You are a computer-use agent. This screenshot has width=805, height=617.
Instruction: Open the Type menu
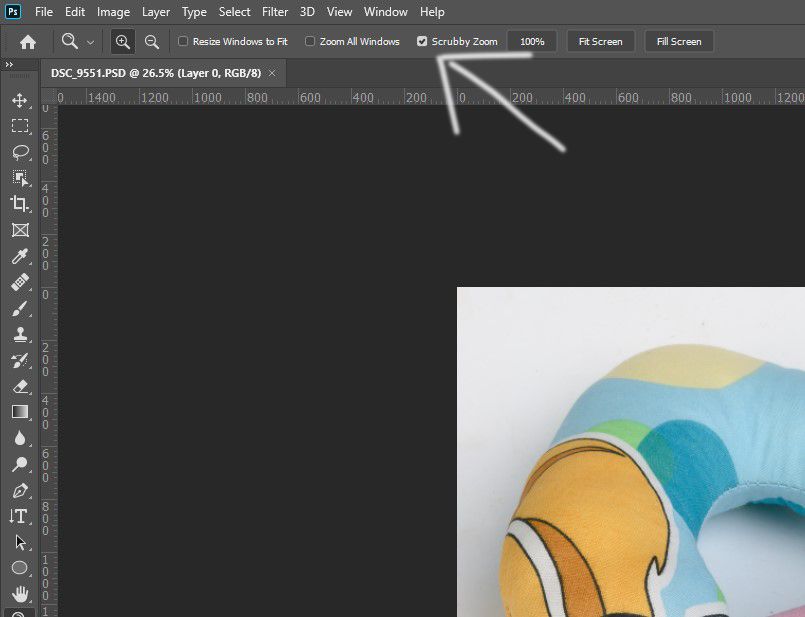(x=194, y=11)
